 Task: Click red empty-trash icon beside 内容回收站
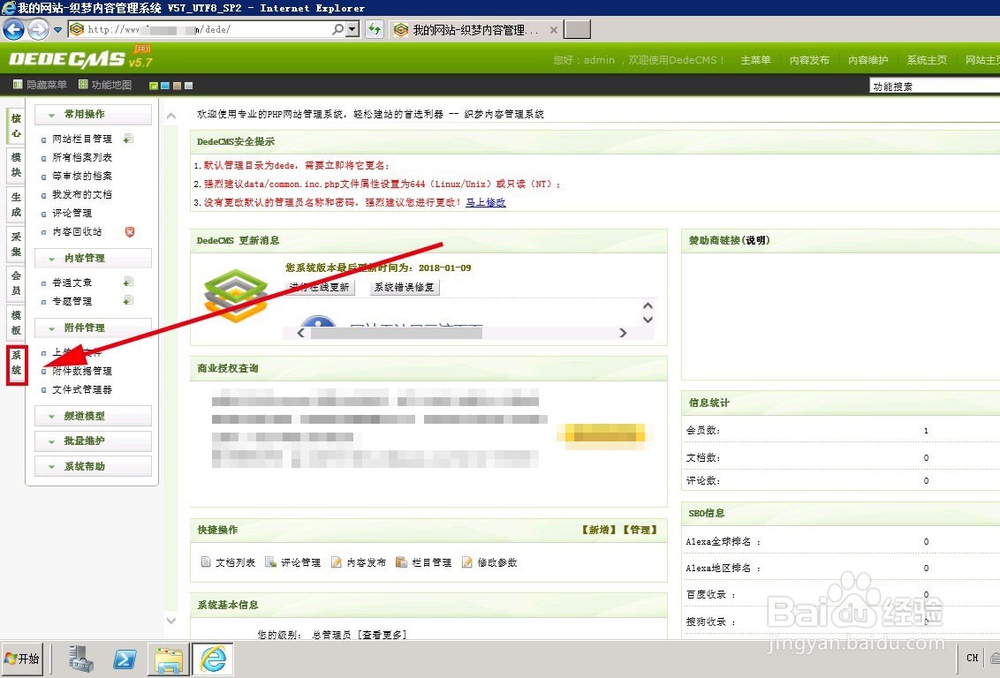[129, 232]
